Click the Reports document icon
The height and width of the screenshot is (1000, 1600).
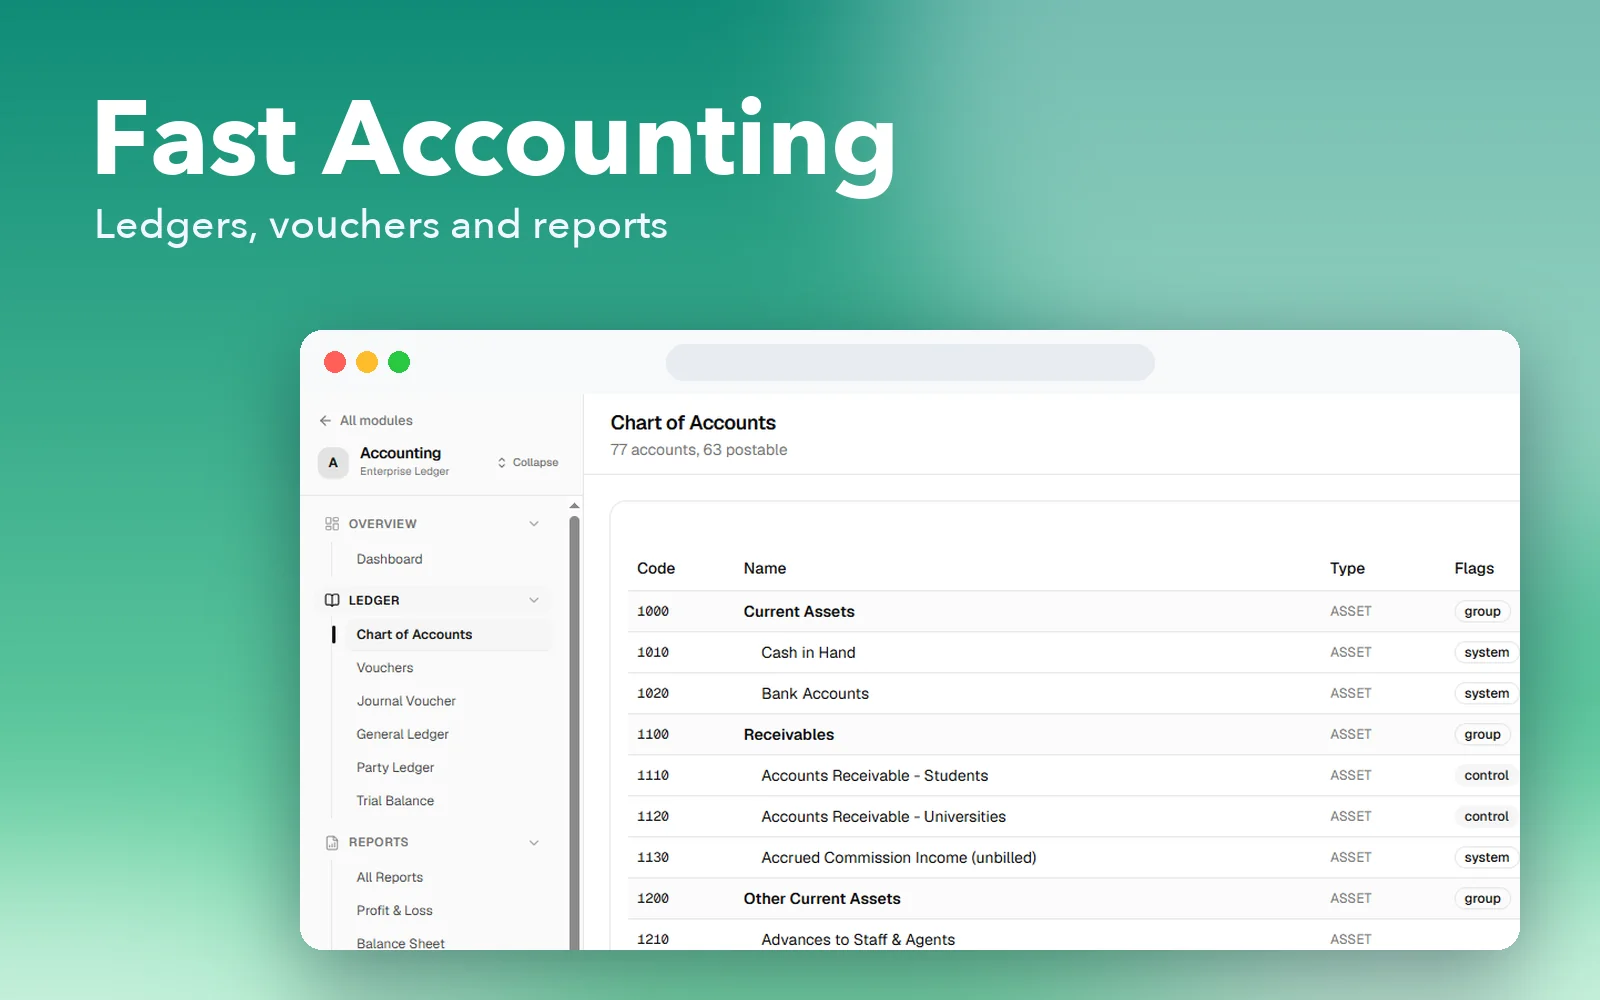point(332,843)
